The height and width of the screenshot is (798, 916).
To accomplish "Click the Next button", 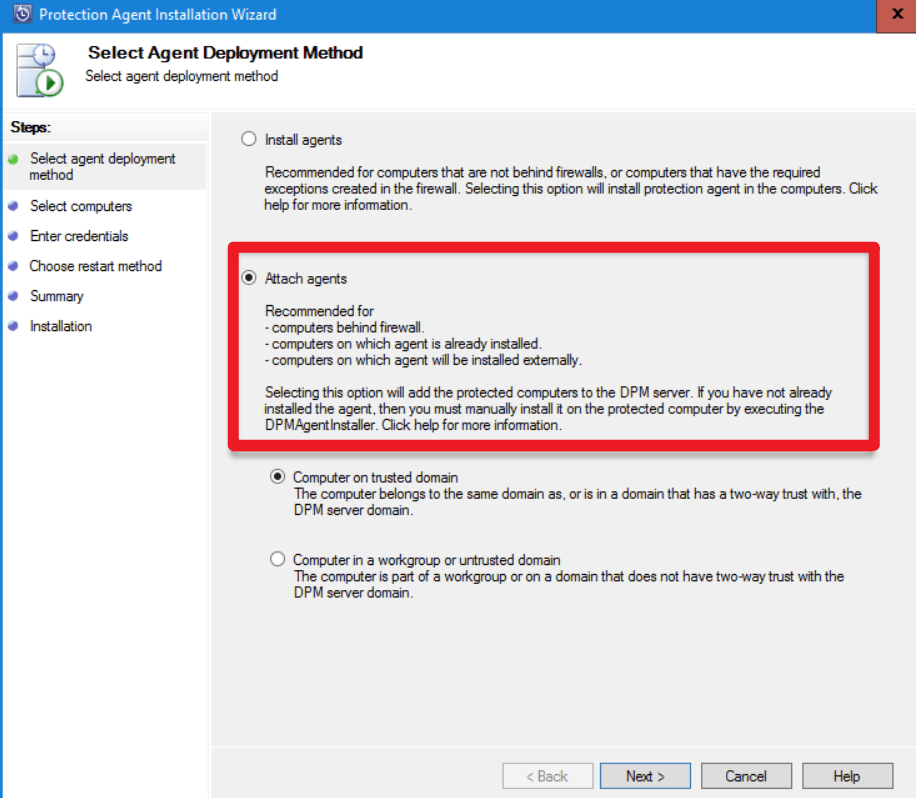I will (645, 776).
